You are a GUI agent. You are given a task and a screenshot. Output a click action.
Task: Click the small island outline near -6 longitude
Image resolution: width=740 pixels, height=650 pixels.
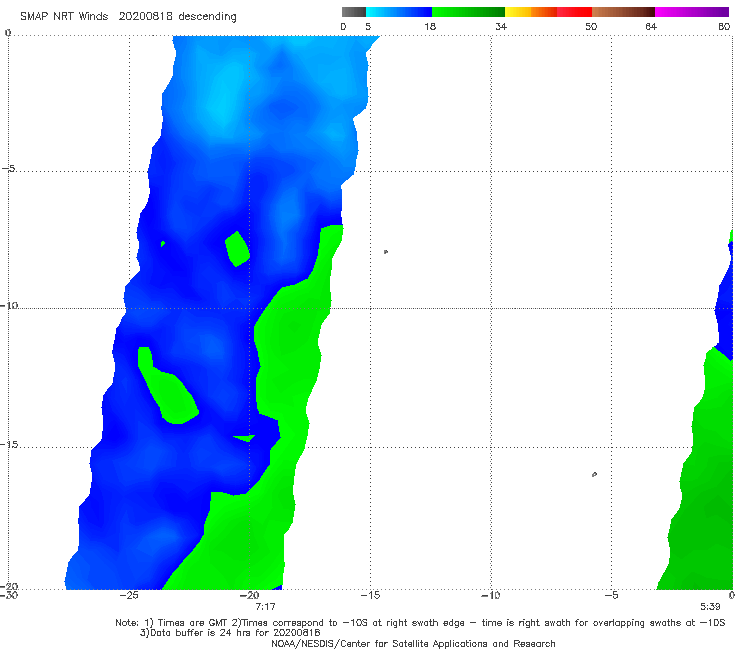click(x=594, y=474)
